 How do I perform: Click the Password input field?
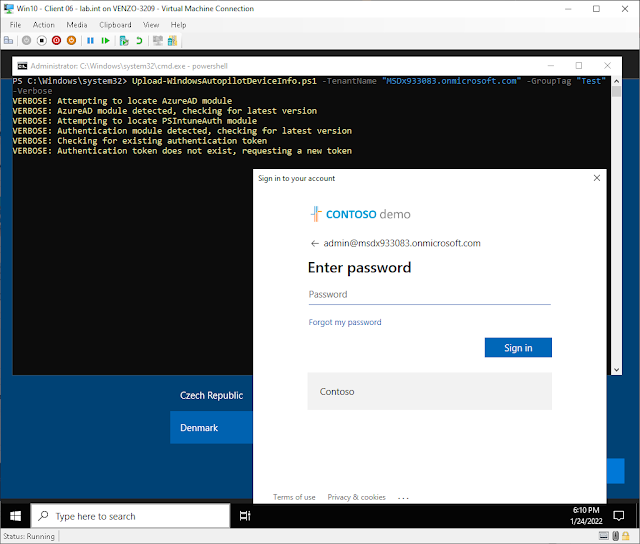click(x=429, y=295)
